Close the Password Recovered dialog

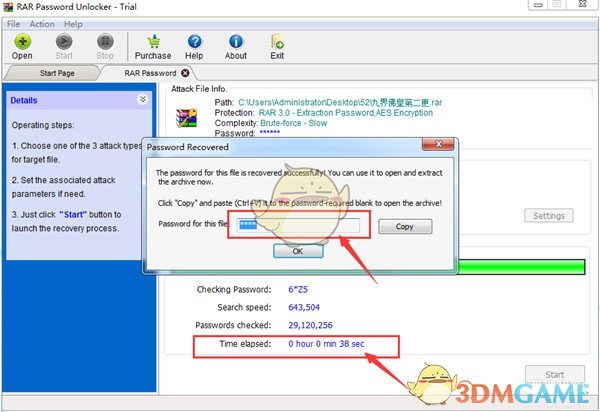click(x=438, y=144)
